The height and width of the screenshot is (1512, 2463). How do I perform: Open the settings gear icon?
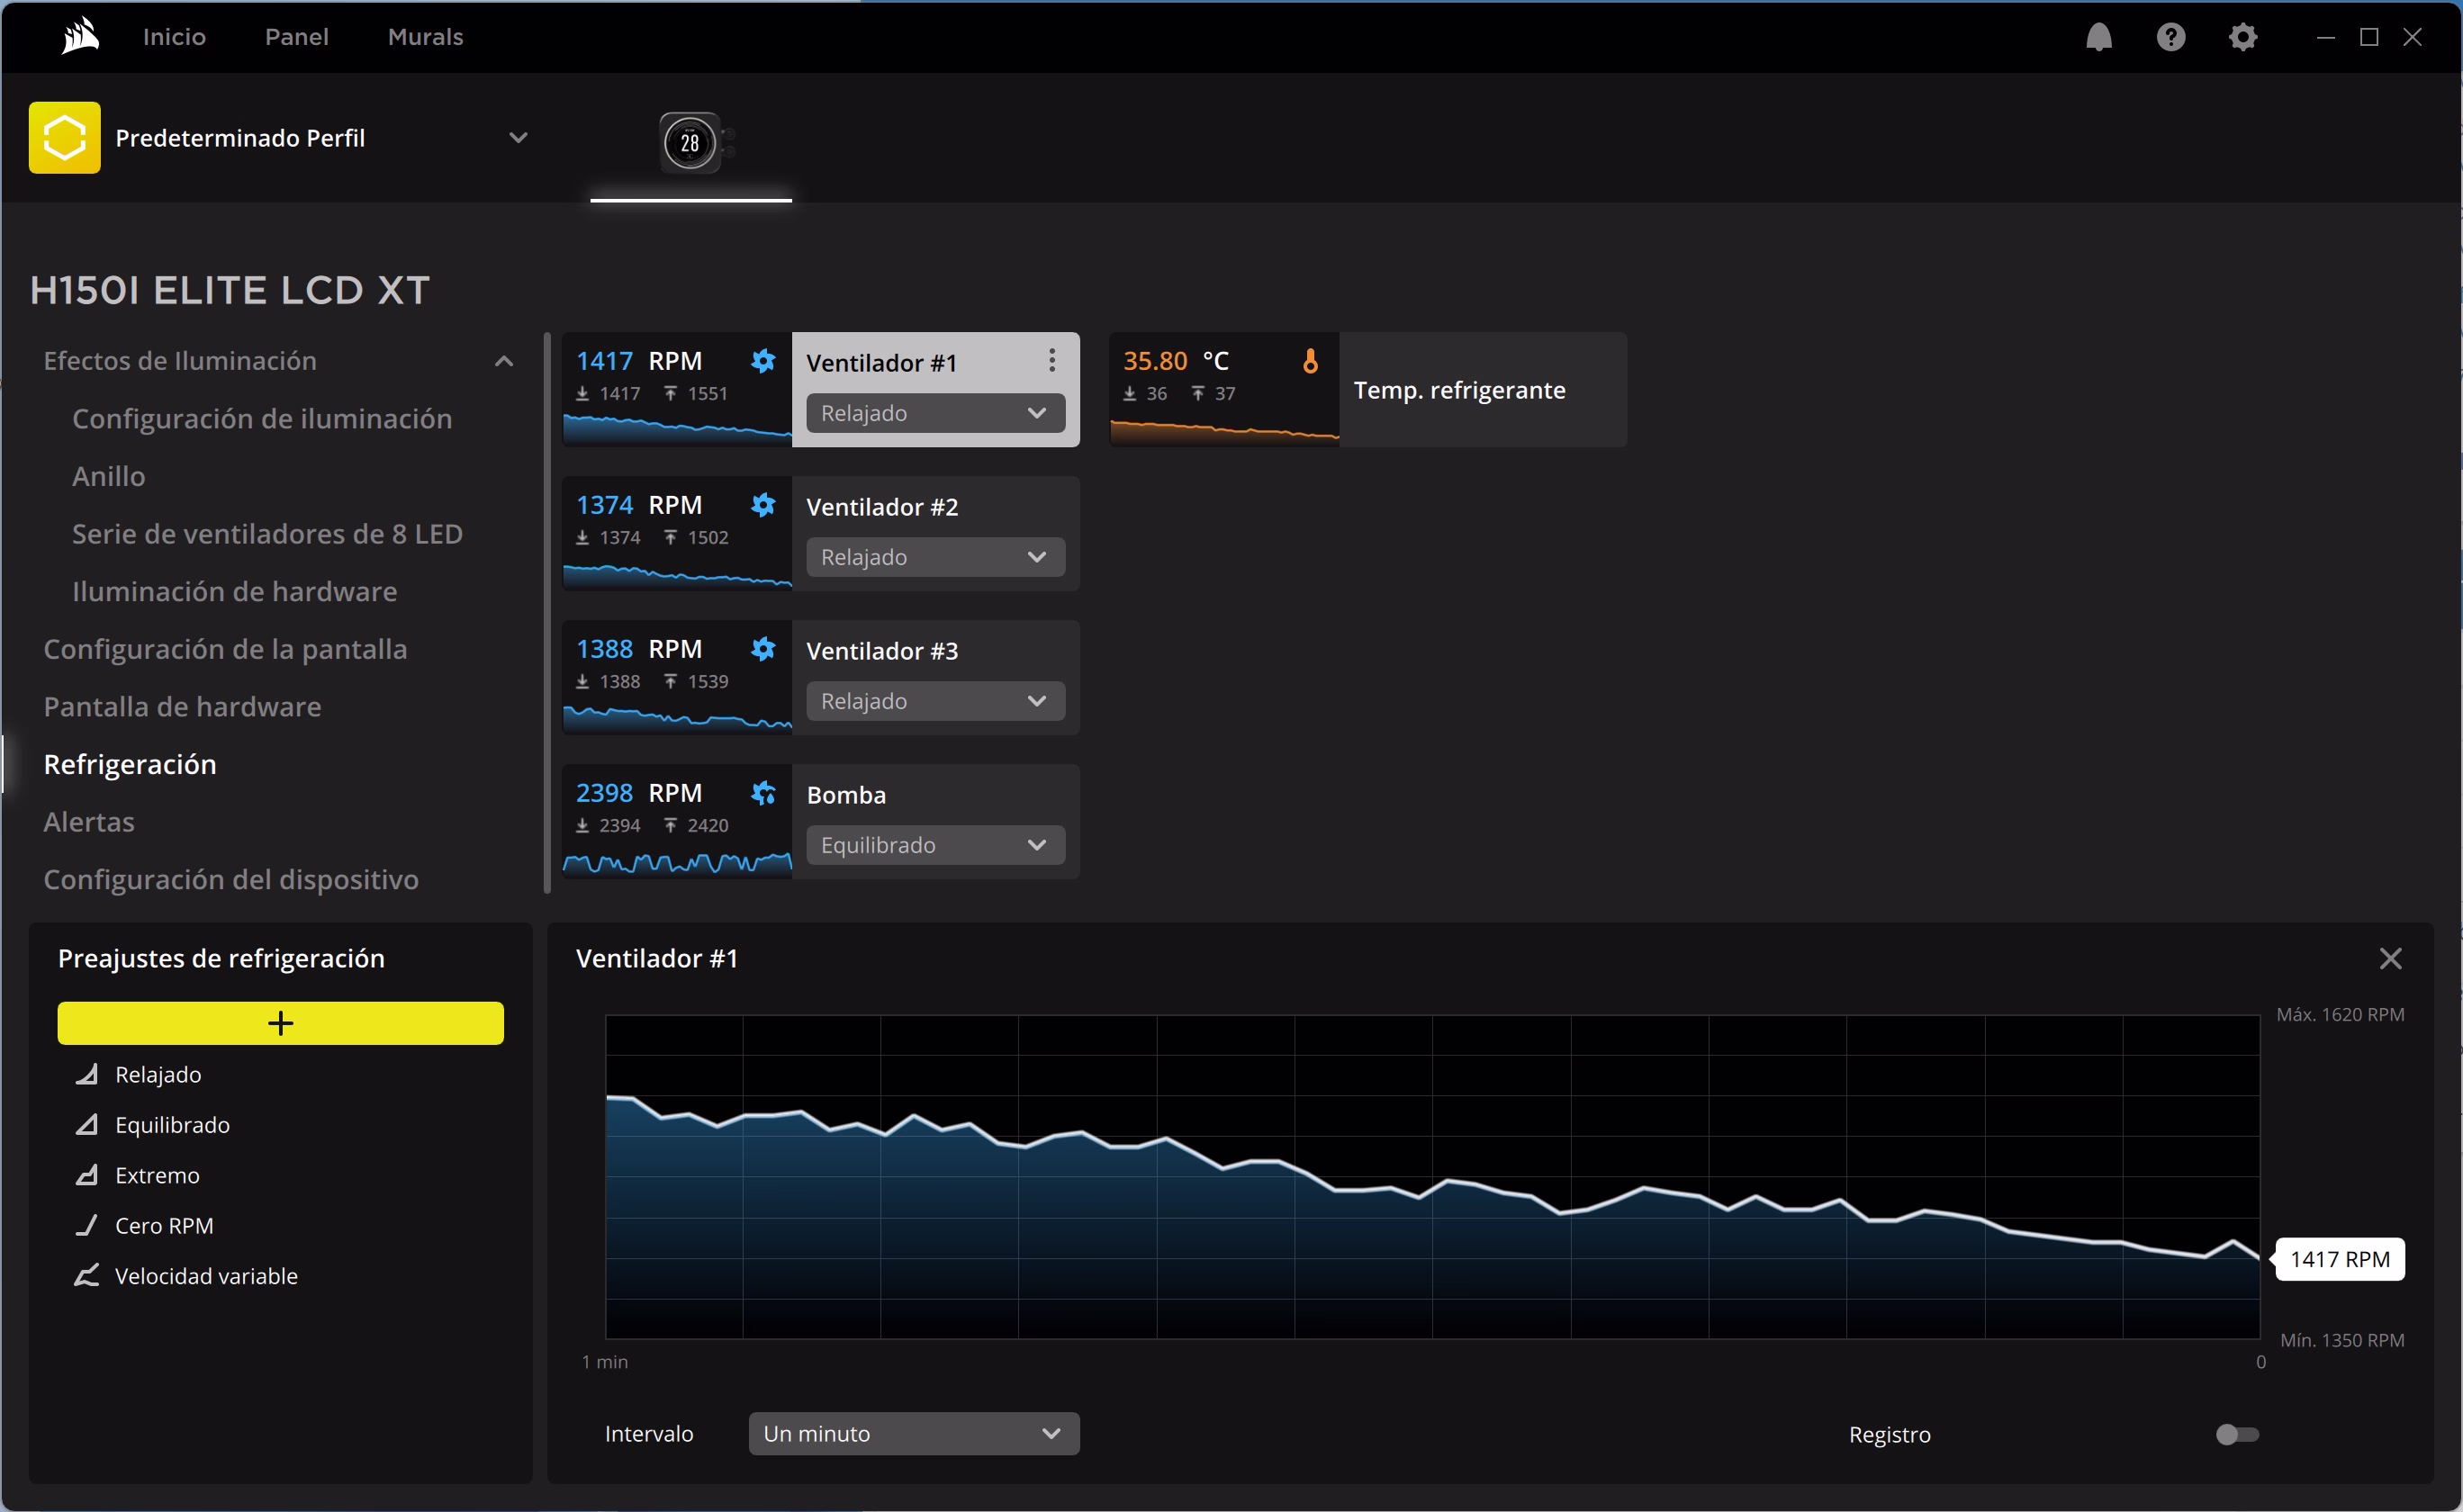click(2242, 37)
